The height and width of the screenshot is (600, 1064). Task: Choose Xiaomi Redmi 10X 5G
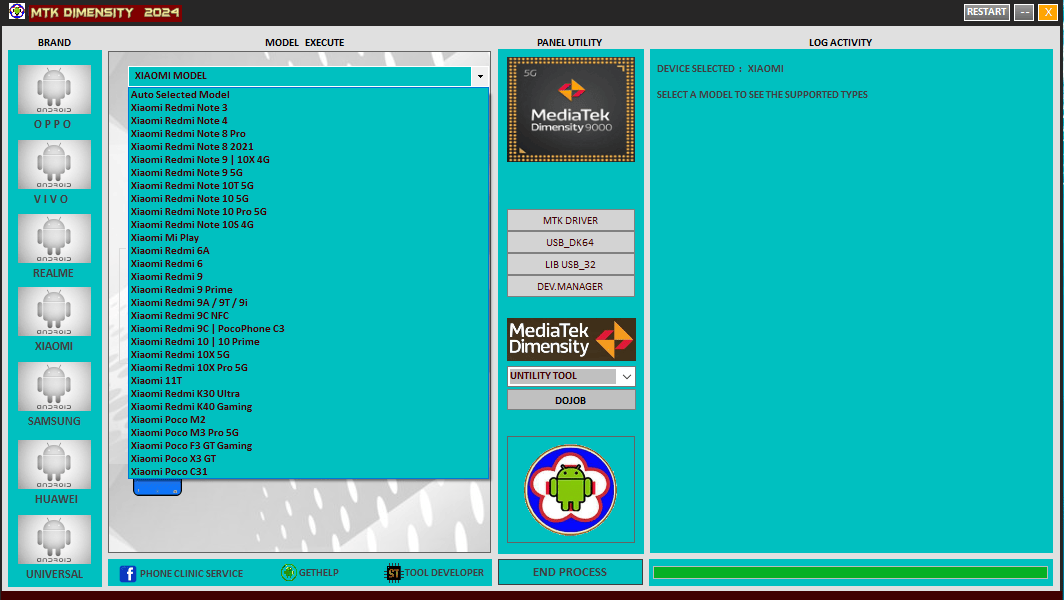coord(308,354)
